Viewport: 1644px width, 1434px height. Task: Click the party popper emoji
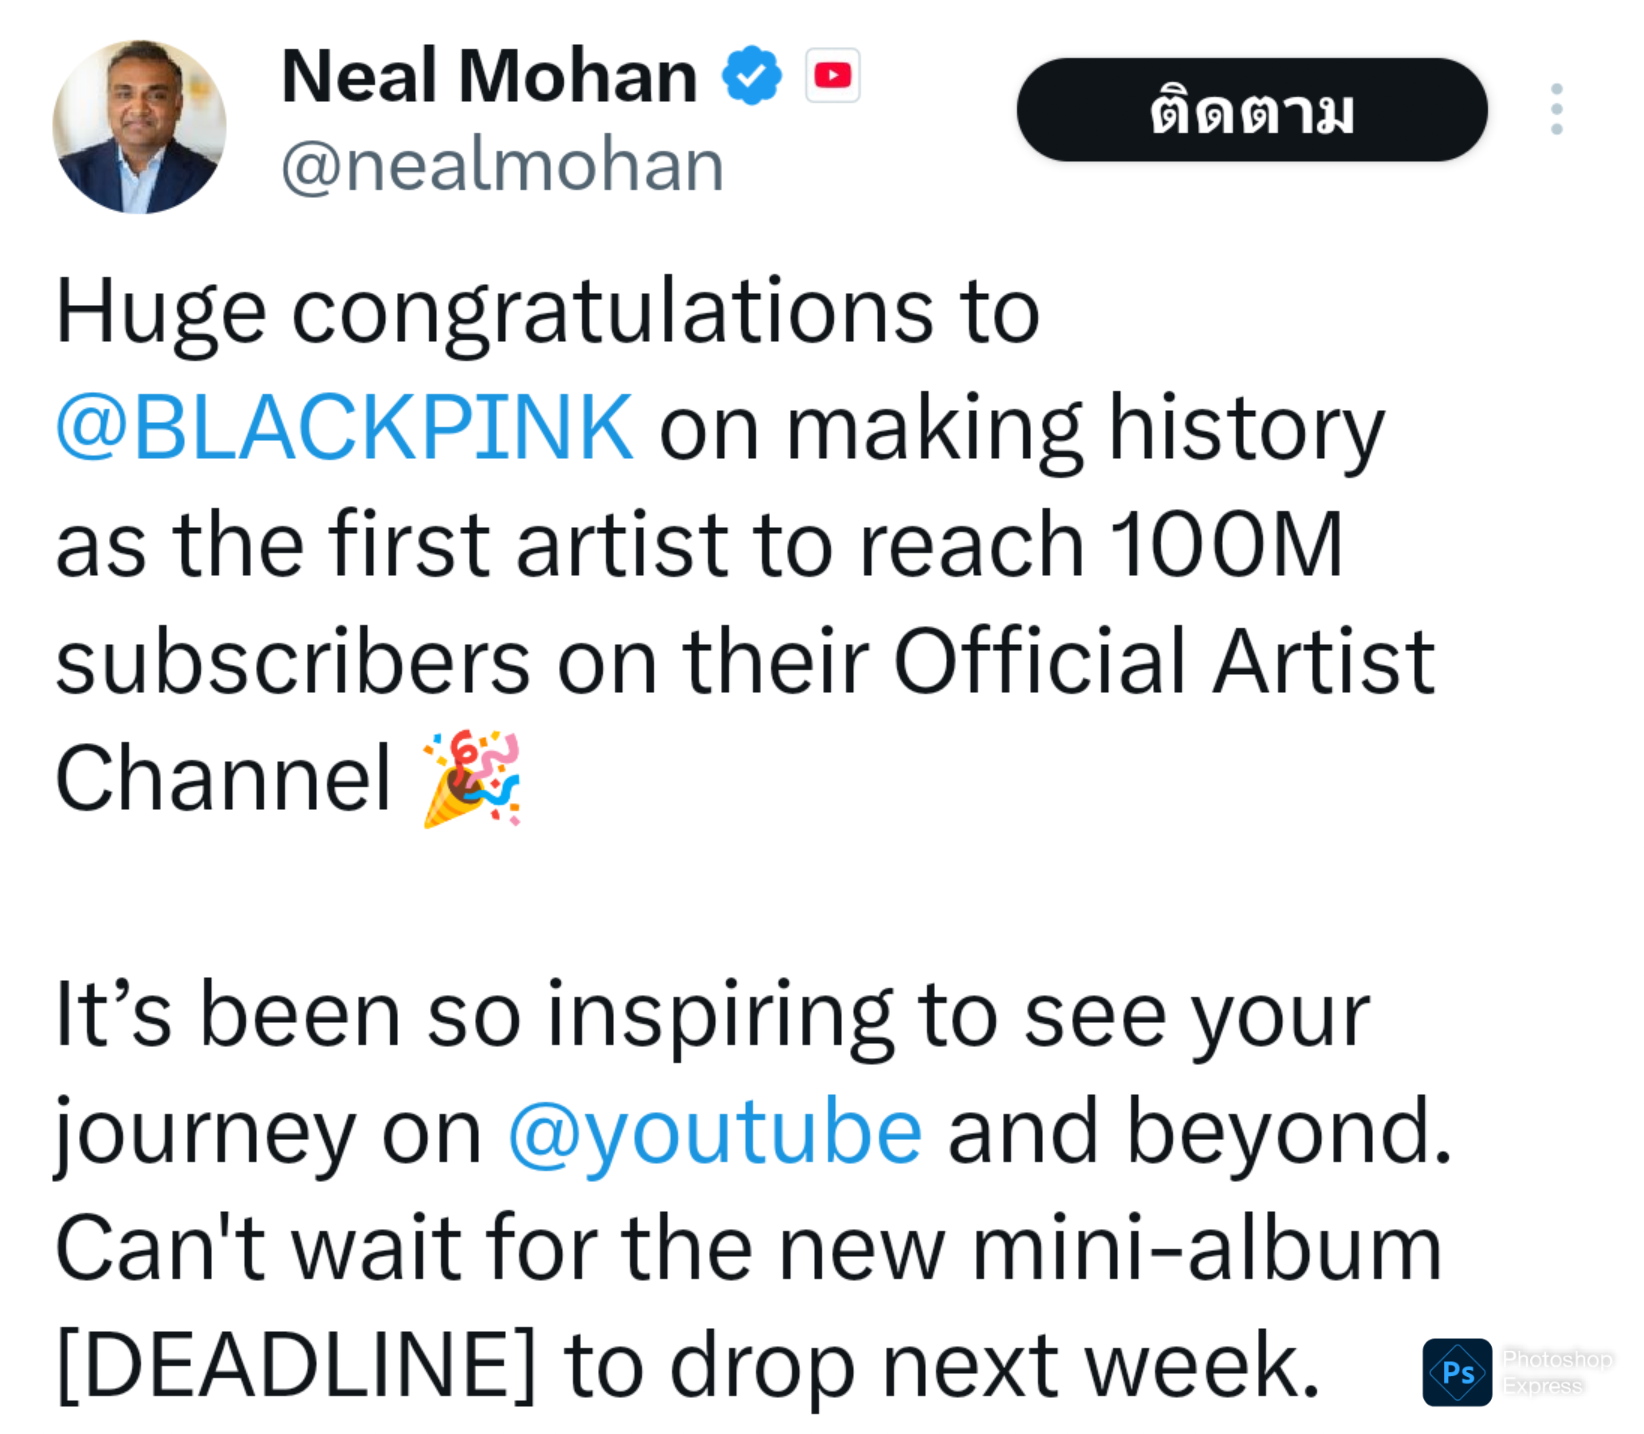[x=472, y=779]
